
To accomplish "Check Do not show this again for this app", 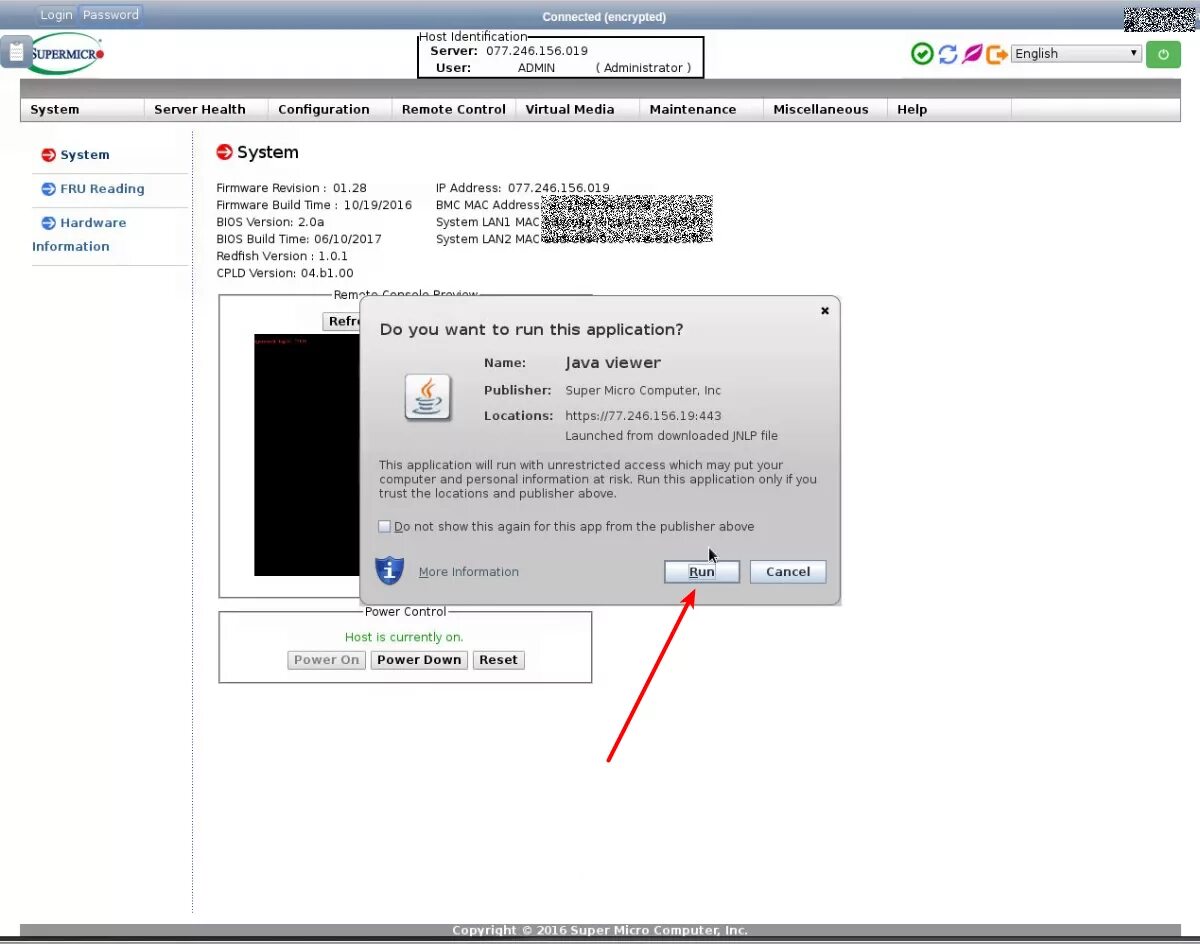I will (x=384, y=525).
